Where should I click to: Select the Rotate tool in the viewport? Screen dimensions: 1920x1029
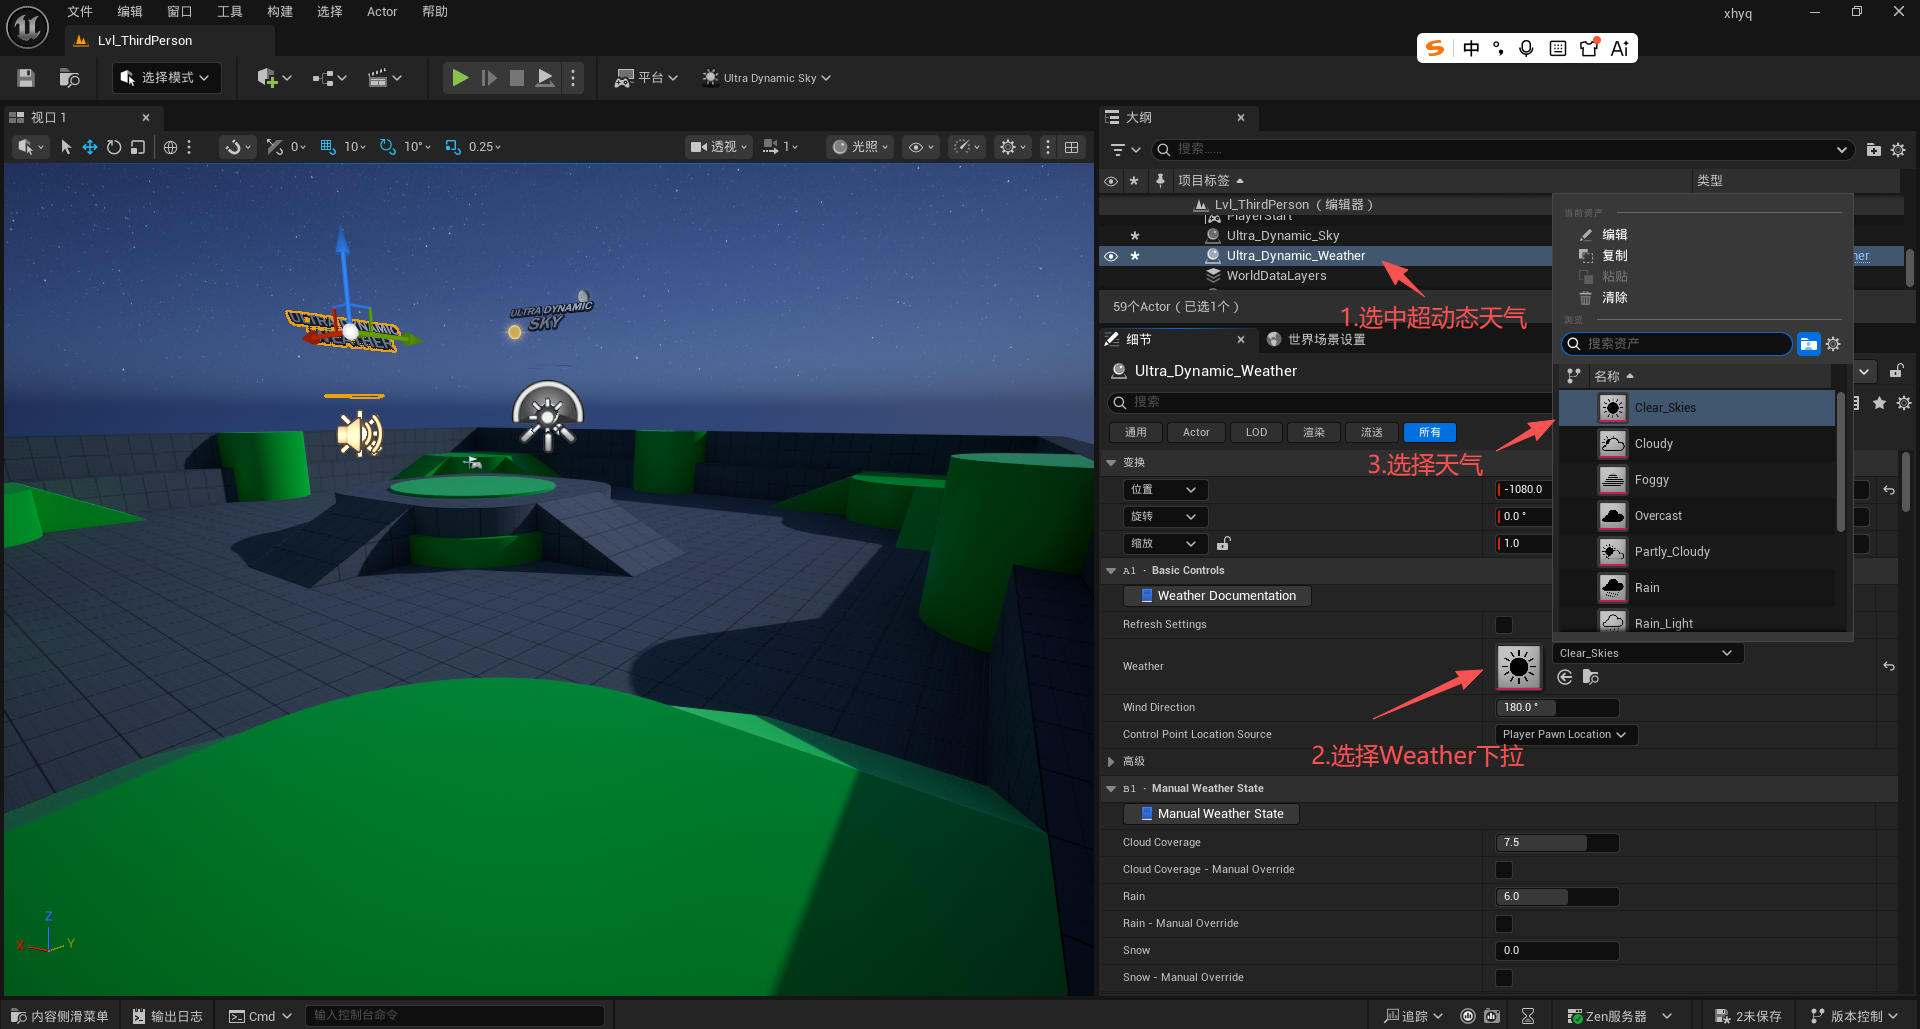point(114,147)
